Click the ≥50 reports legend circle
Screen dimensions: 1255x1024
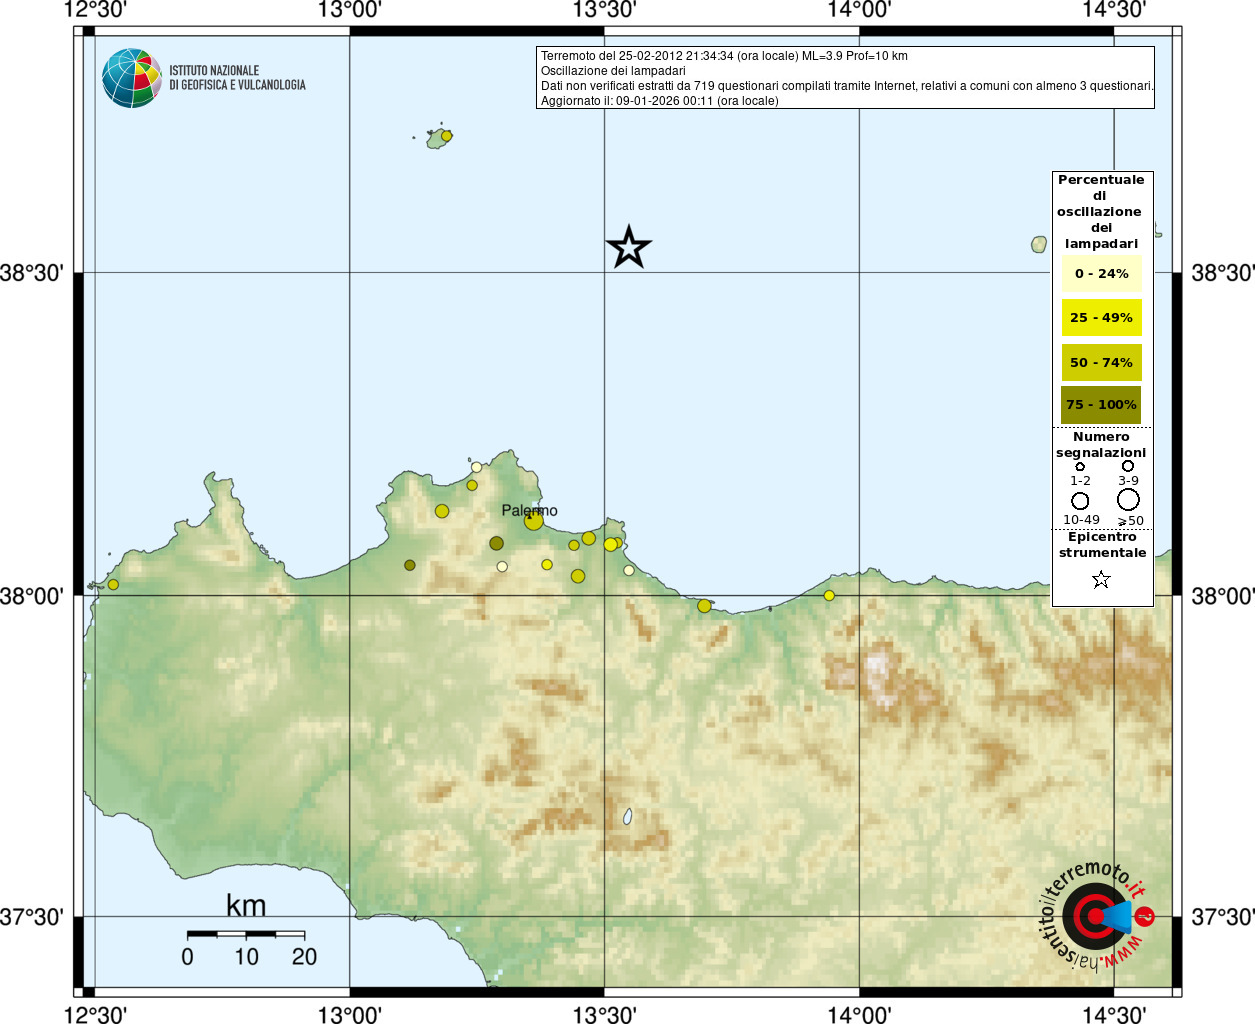(1128, 499)
